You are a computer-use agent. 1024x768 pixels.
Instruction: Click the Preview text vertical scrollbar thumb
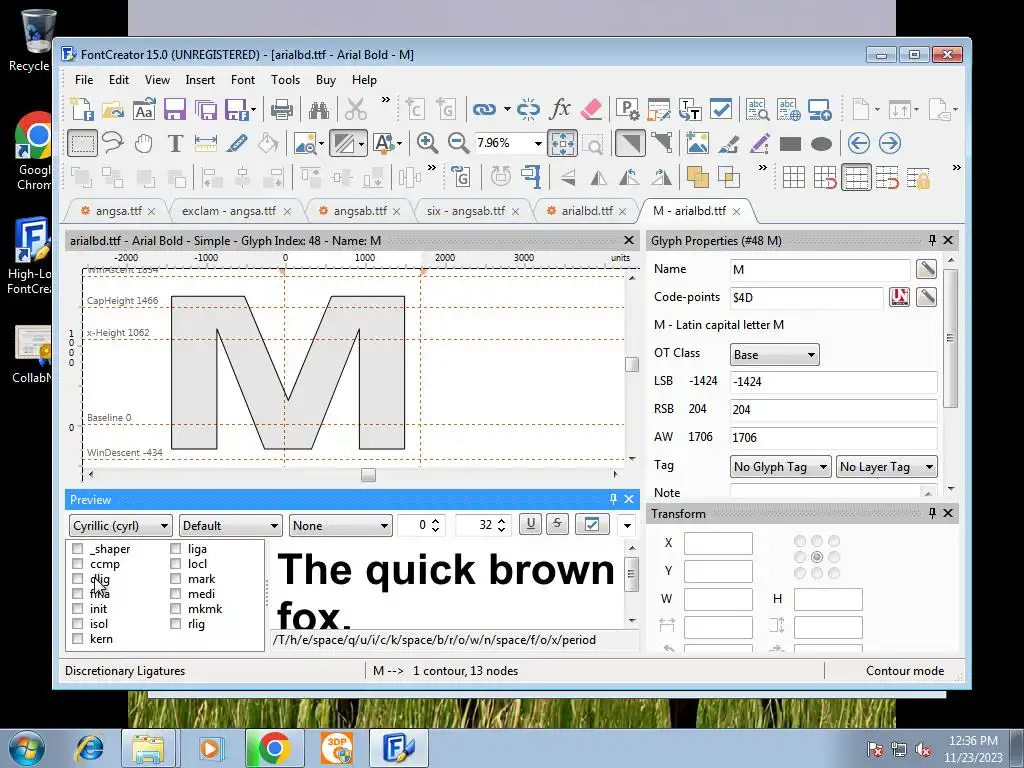(632, 574)
